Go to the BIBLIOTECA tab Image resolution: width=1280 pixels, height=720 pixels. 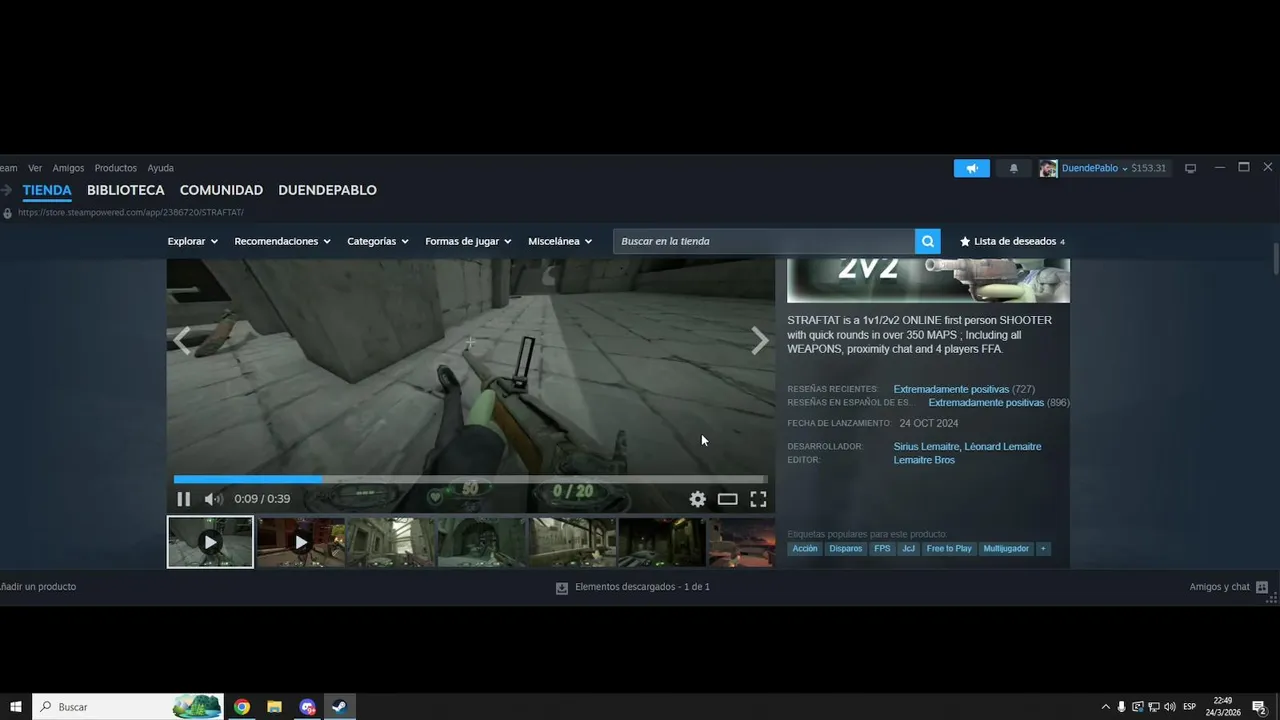click(x=126, y=190)
